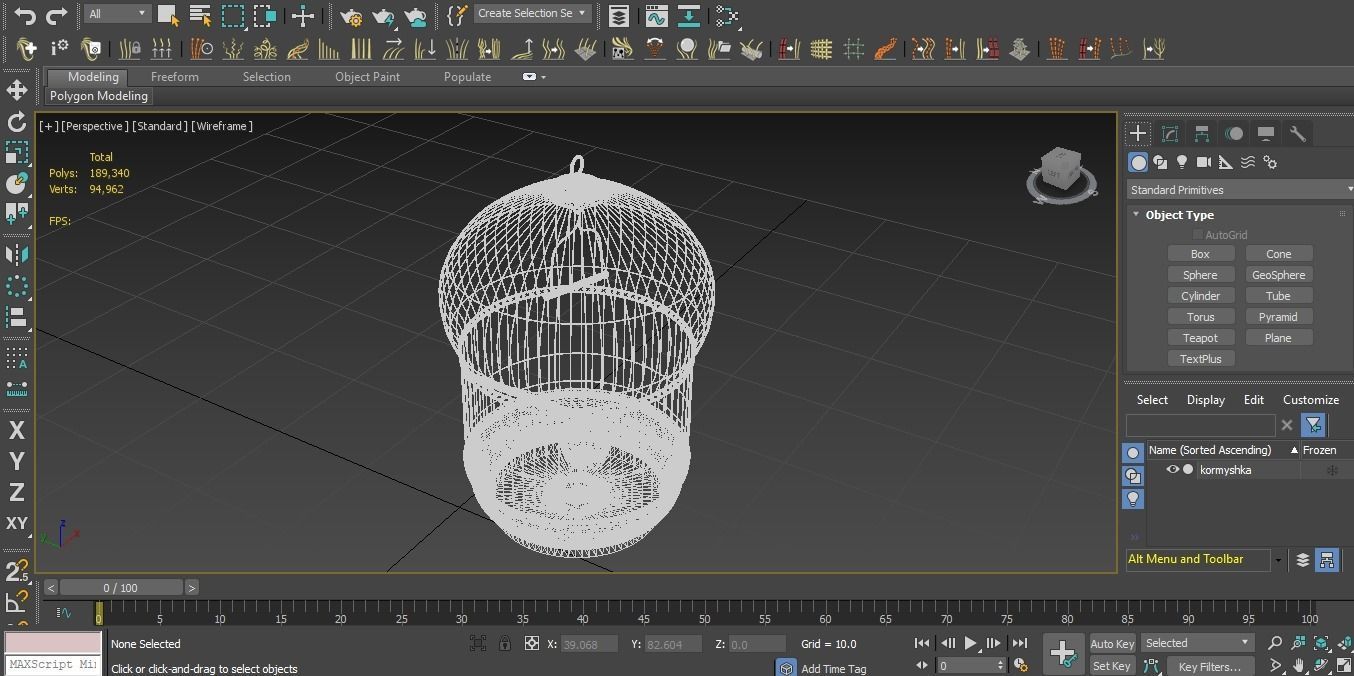Click the Render Production teapot icon

tap(415, 15)
